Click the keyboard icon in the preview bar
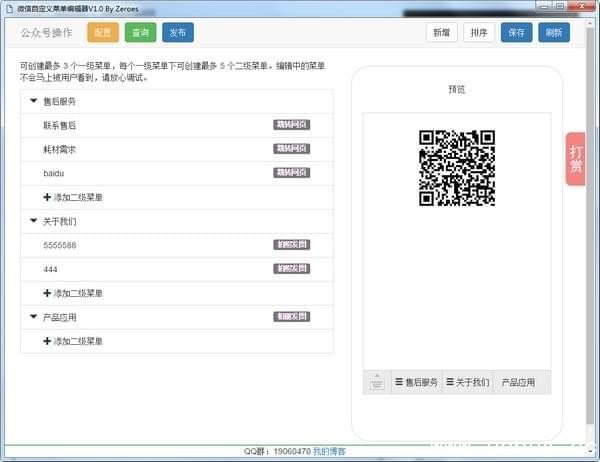 377,382
